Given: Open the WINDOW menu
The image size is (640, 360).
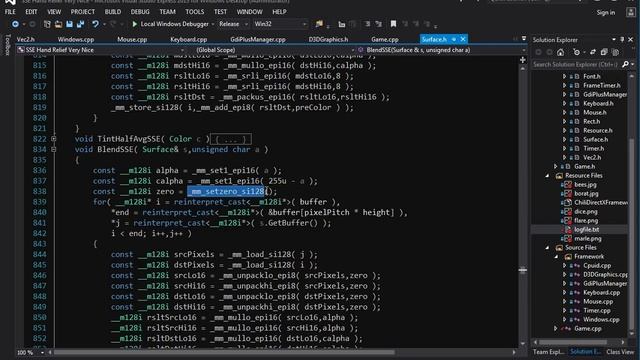Looking at the screenshot, I should tap(249, 12).
